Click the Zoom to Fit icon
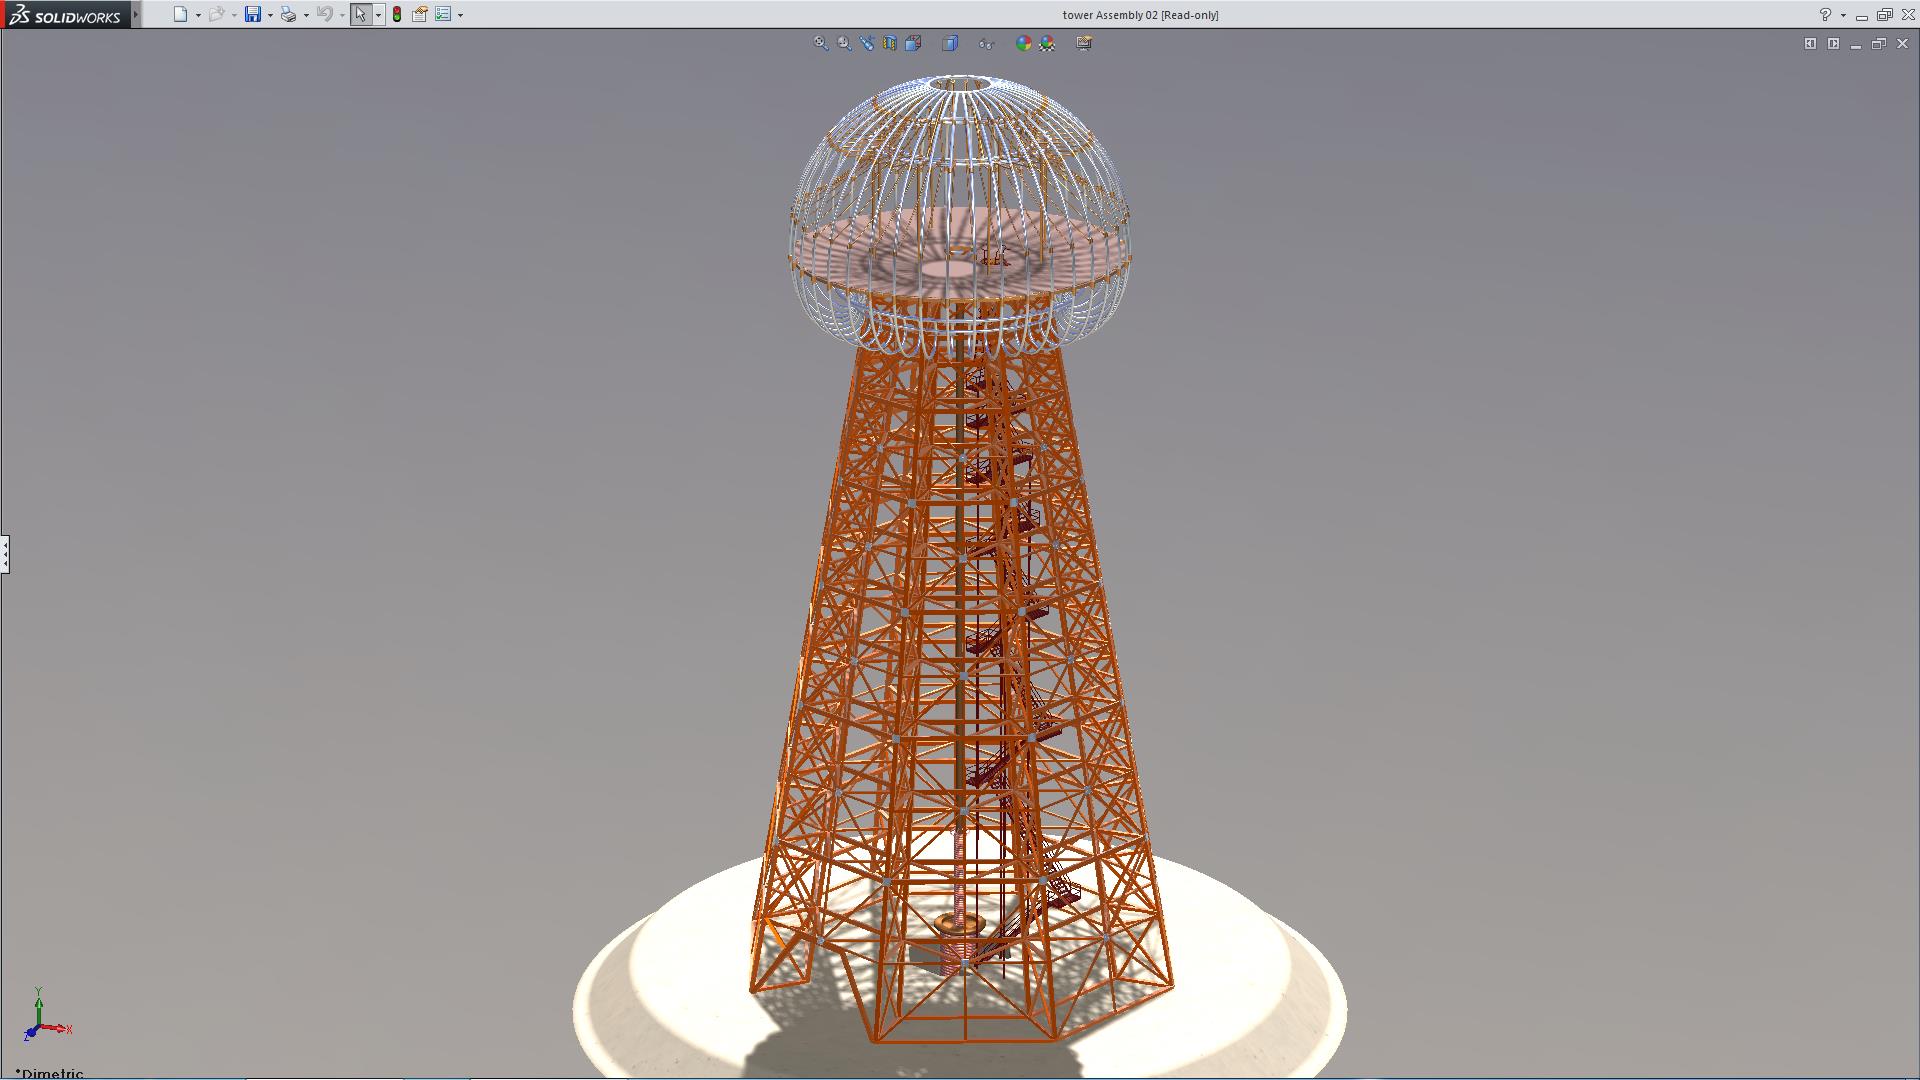Image resolution: width=1920 pixels, height=1080 pixels. point(821,43)
